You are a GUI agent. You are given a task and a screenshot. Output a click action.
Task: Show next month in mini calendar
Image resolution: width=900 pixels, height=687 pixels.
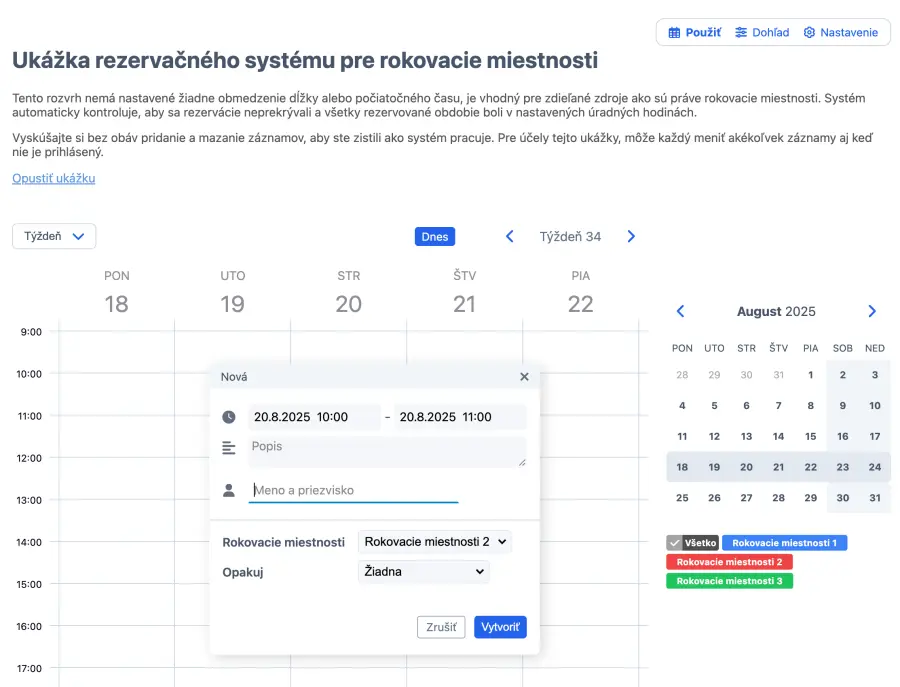872,311
